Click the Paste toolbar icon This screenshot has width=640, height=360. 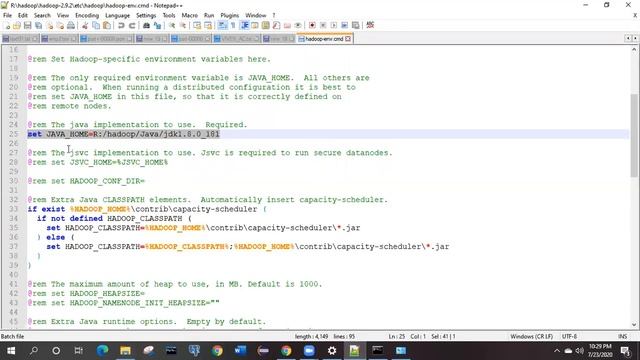coord(107,25)
